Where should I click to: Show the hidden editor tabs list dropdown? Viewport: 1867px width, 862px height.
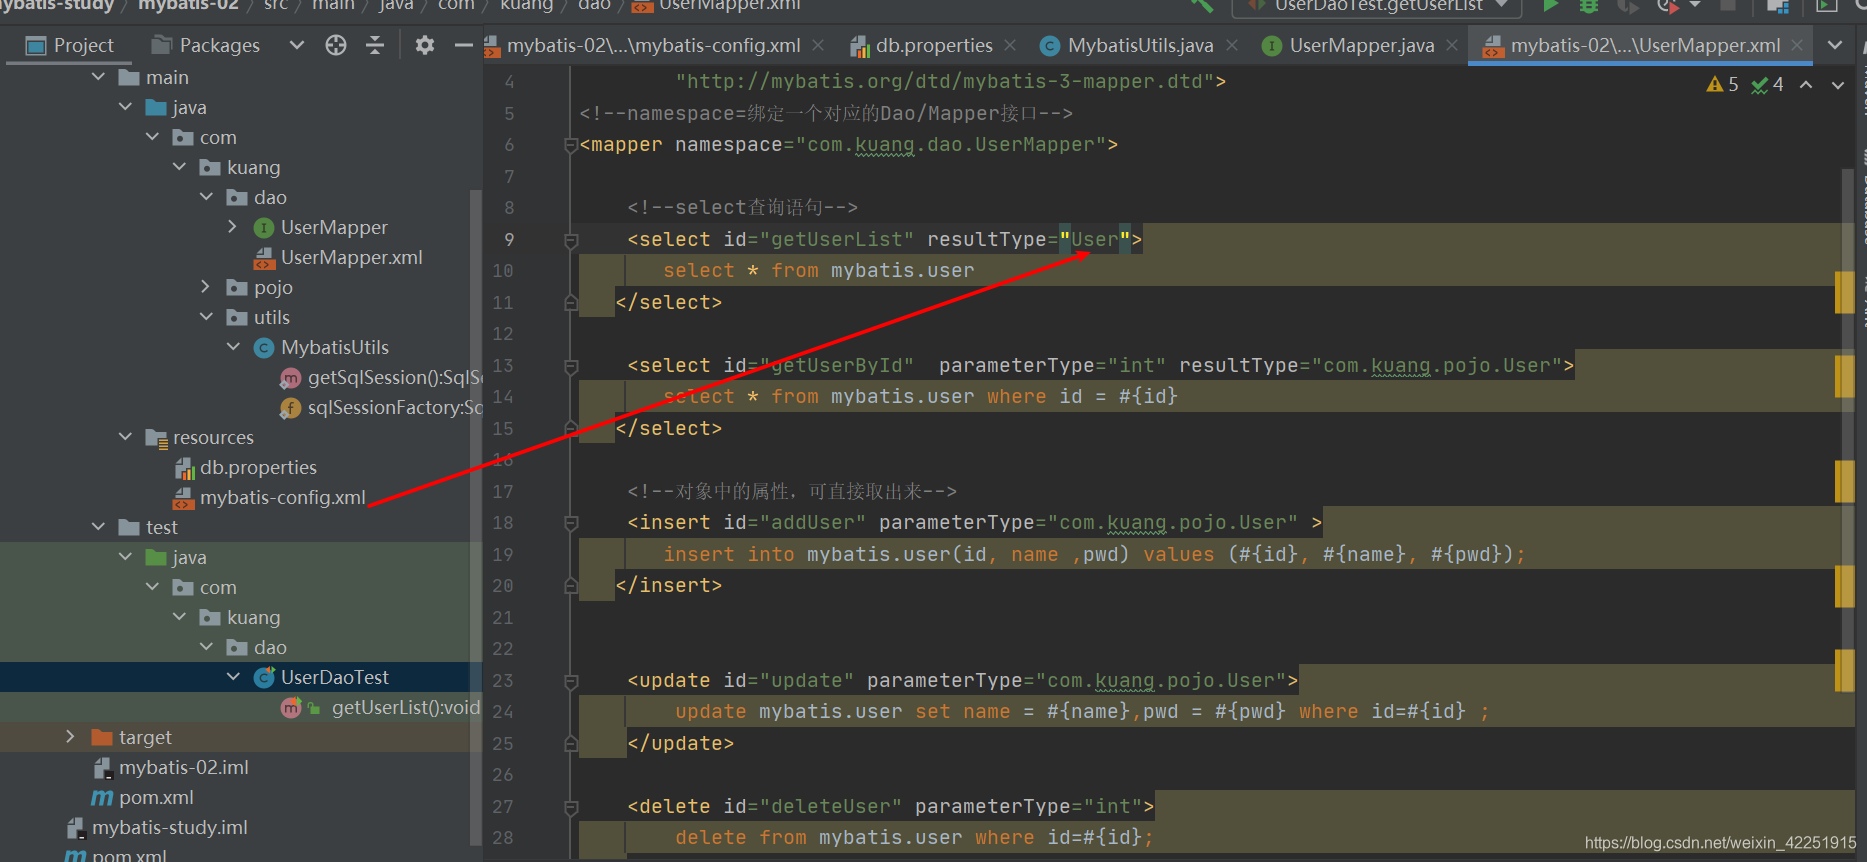click(x=1835, y=45)
